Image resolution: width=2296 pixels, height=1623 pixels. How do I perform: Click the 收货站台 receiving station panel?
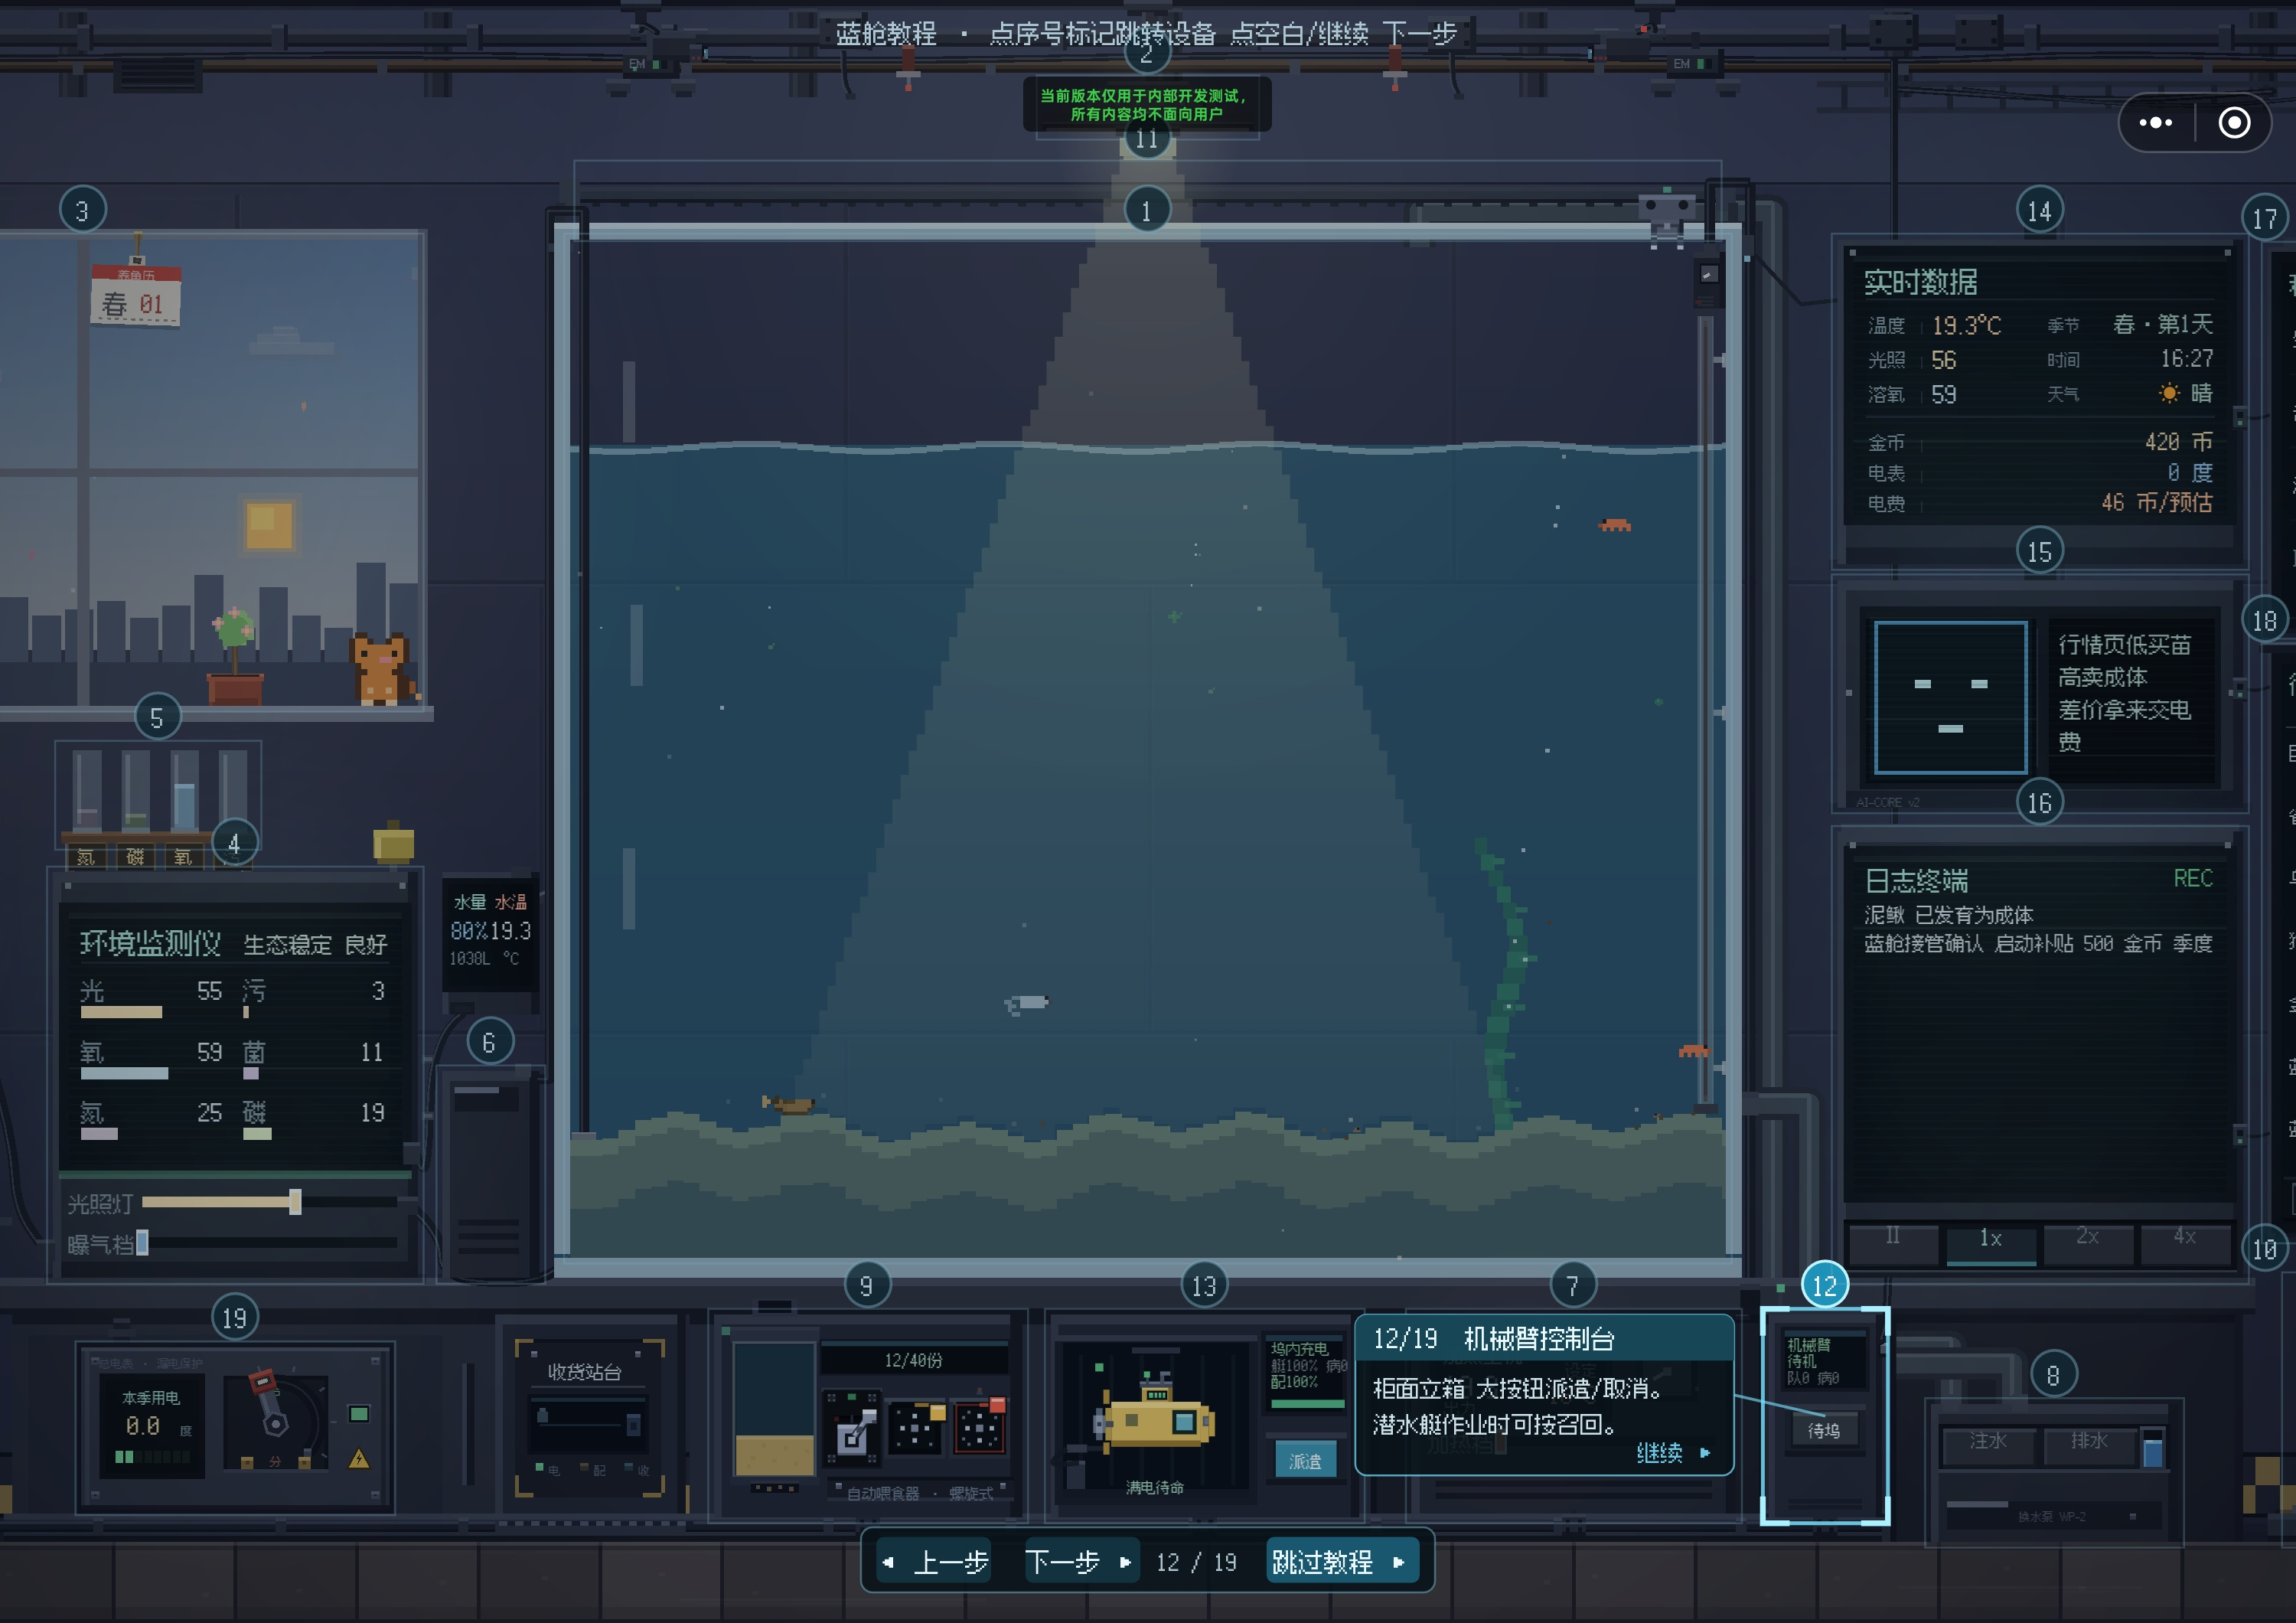(x=589, y=1418)
